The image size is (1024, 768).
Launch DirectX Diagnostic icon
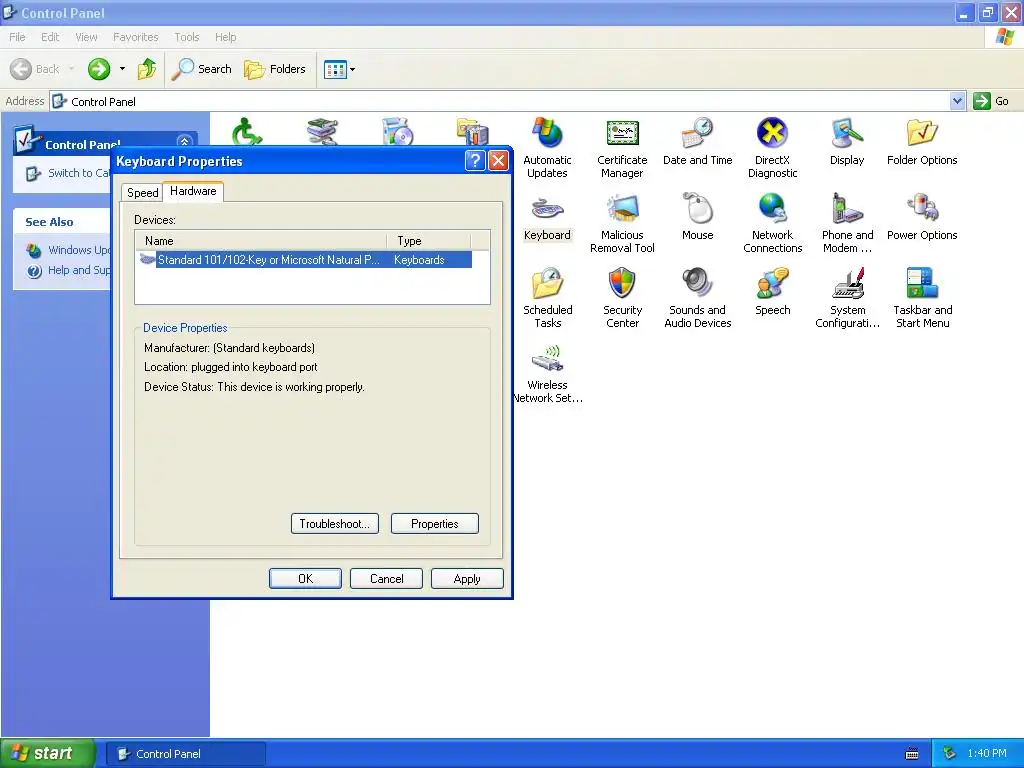[772, 148]
